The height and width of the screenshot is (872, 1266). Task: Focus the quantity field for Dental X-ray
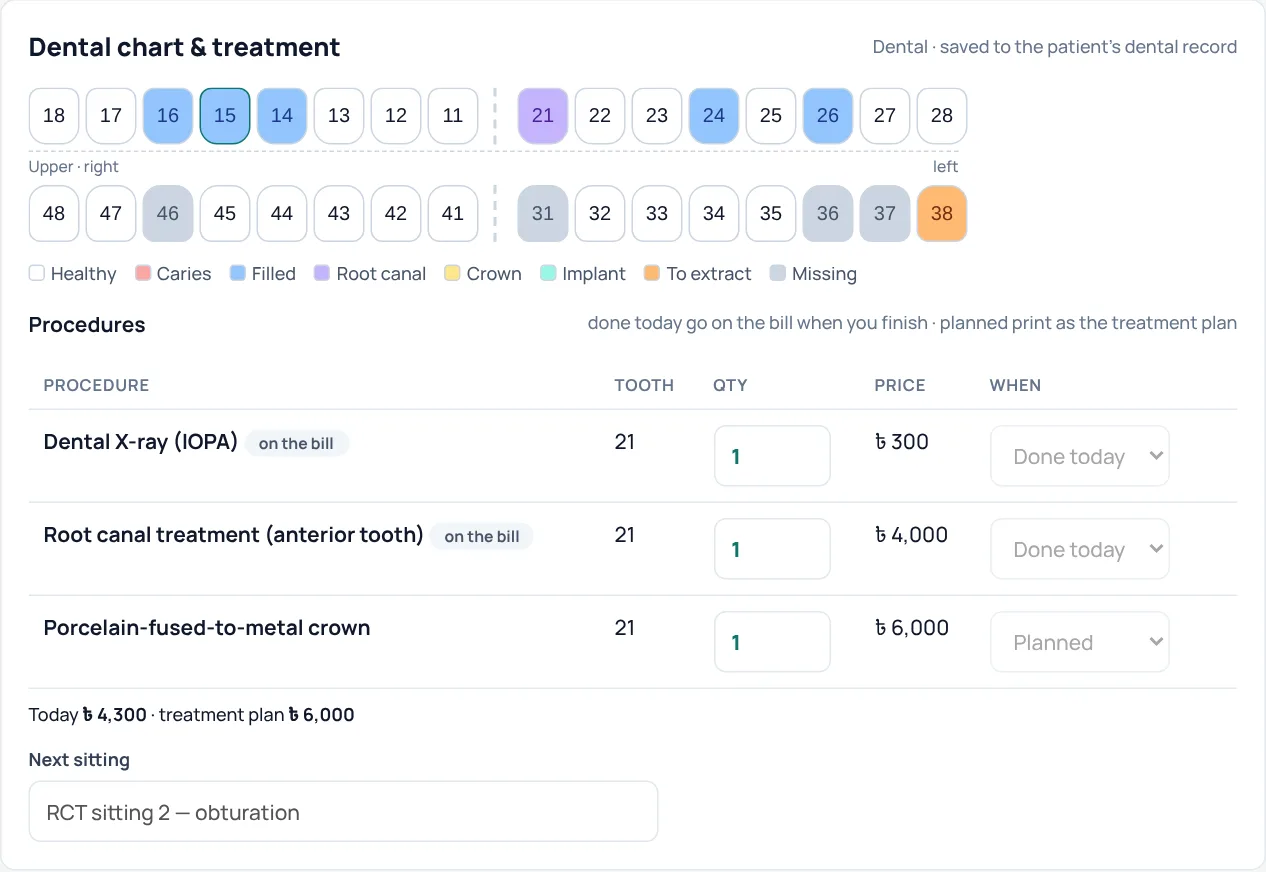point(772,456)
